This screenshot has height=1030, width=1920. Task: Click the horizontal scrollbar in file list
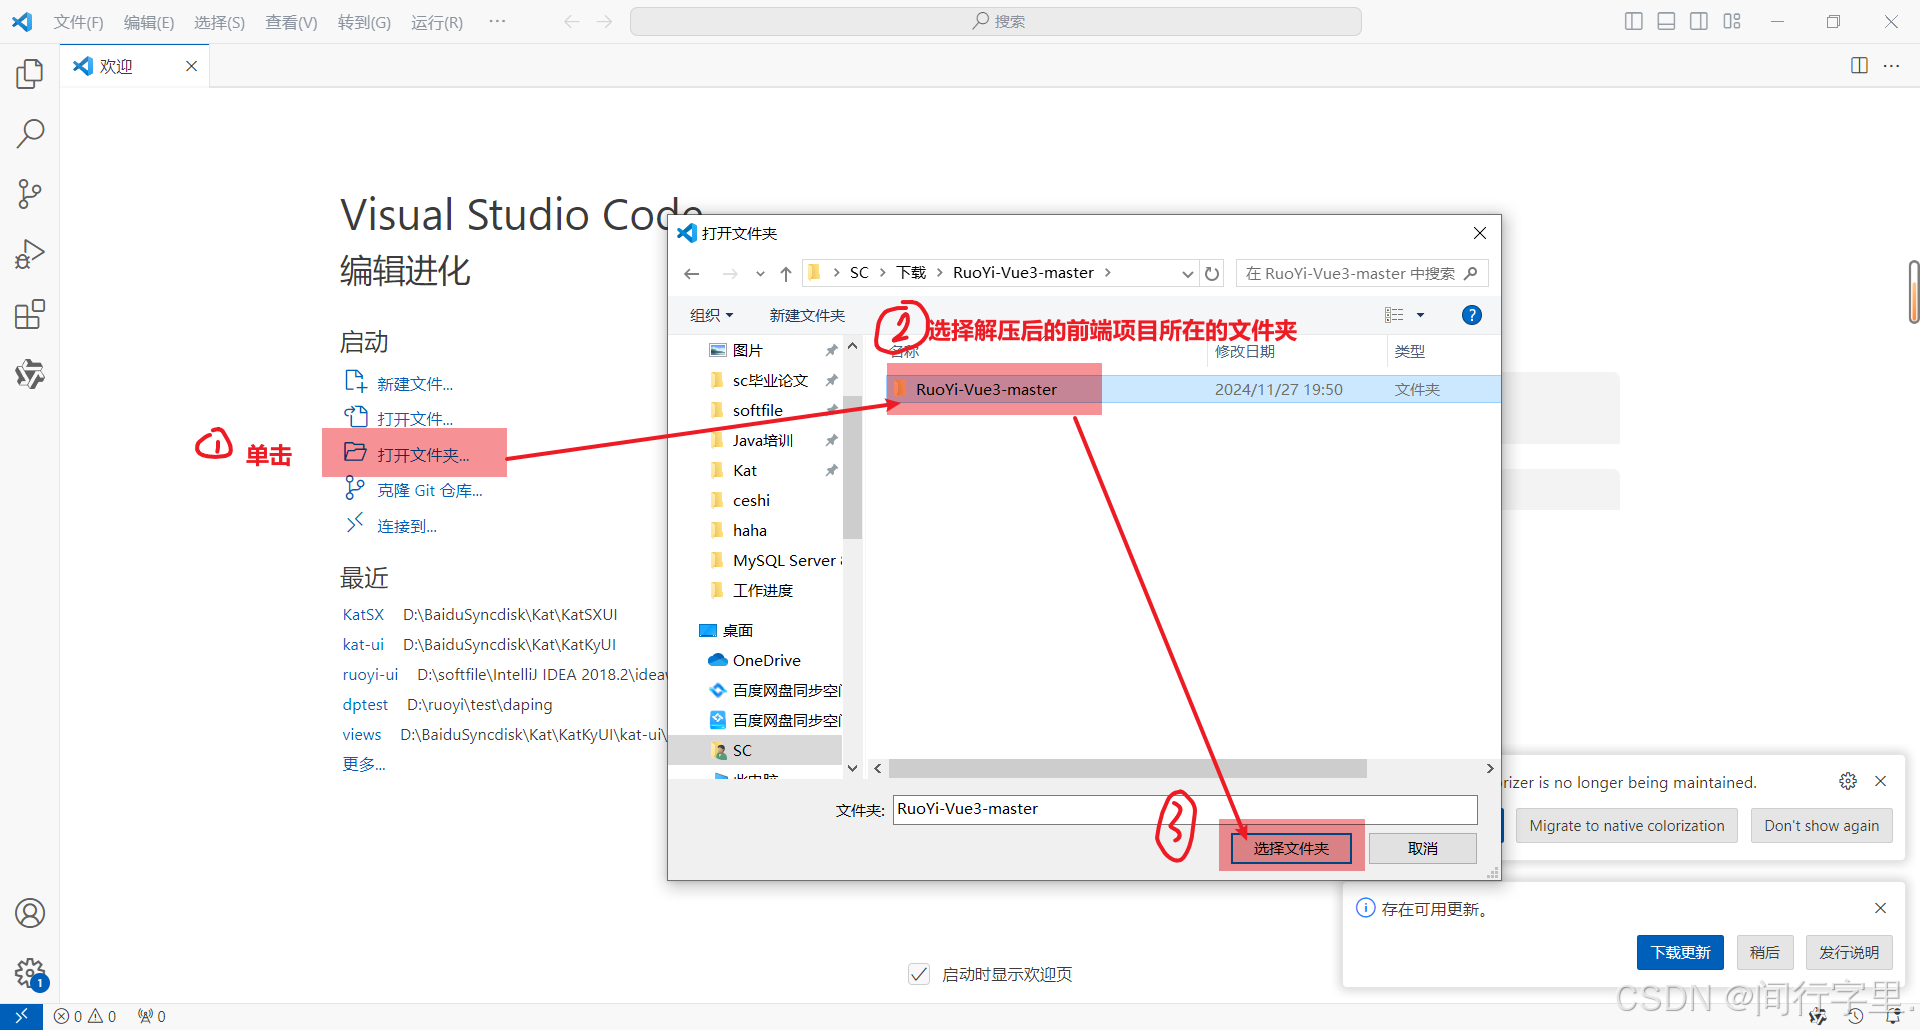(1127, 768)
